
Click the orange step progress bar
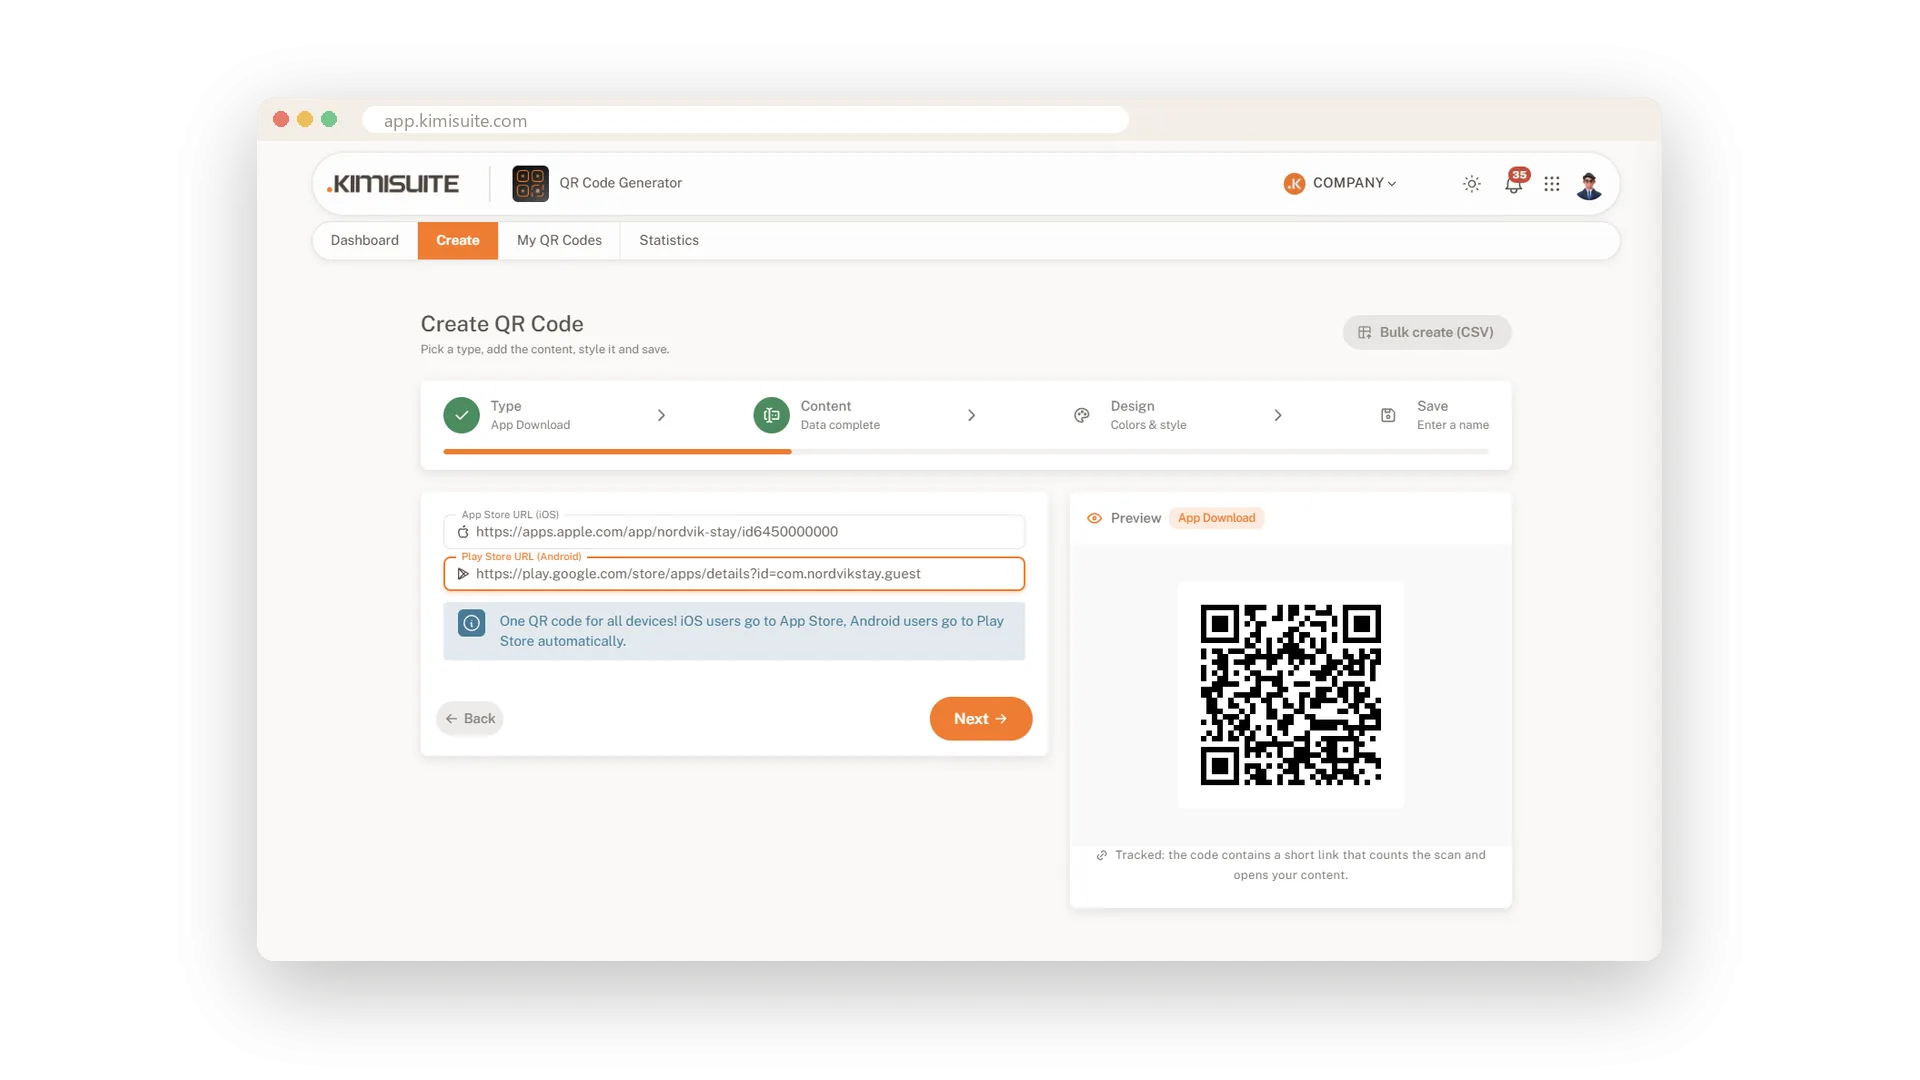[617, 452]
